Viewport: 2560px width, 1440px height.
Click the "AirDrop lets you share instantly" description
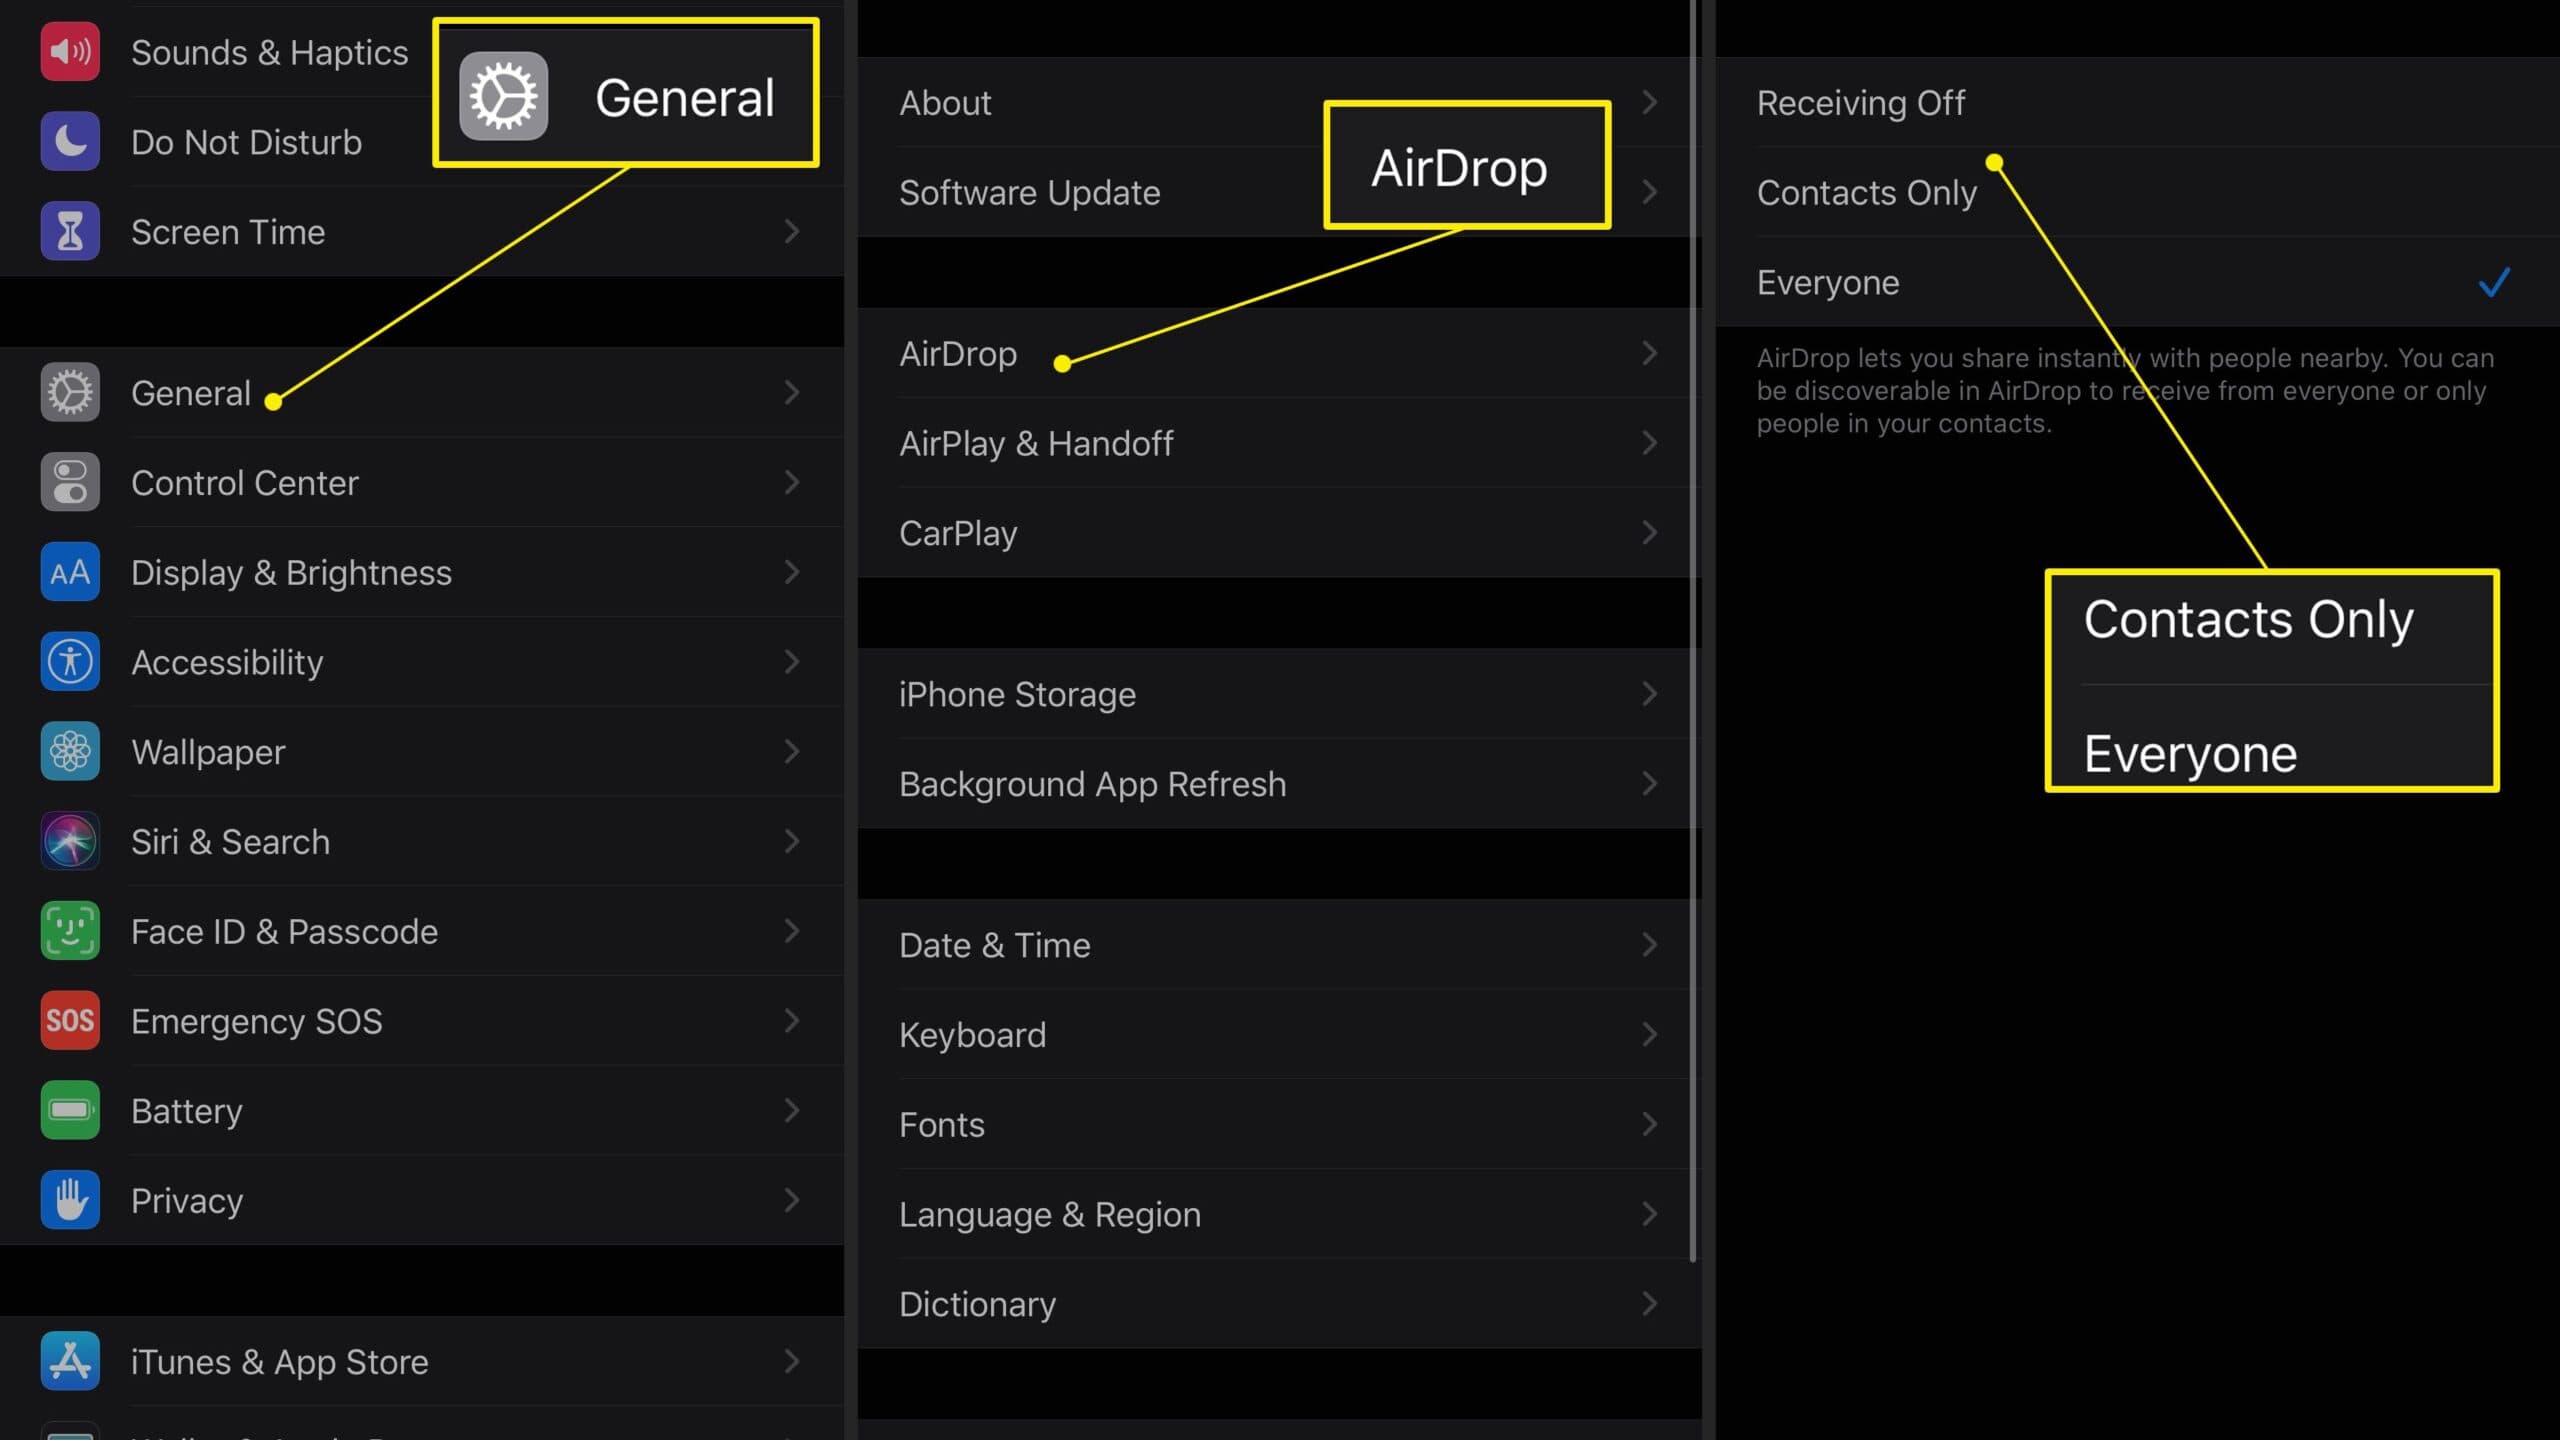click(2125, 391)
